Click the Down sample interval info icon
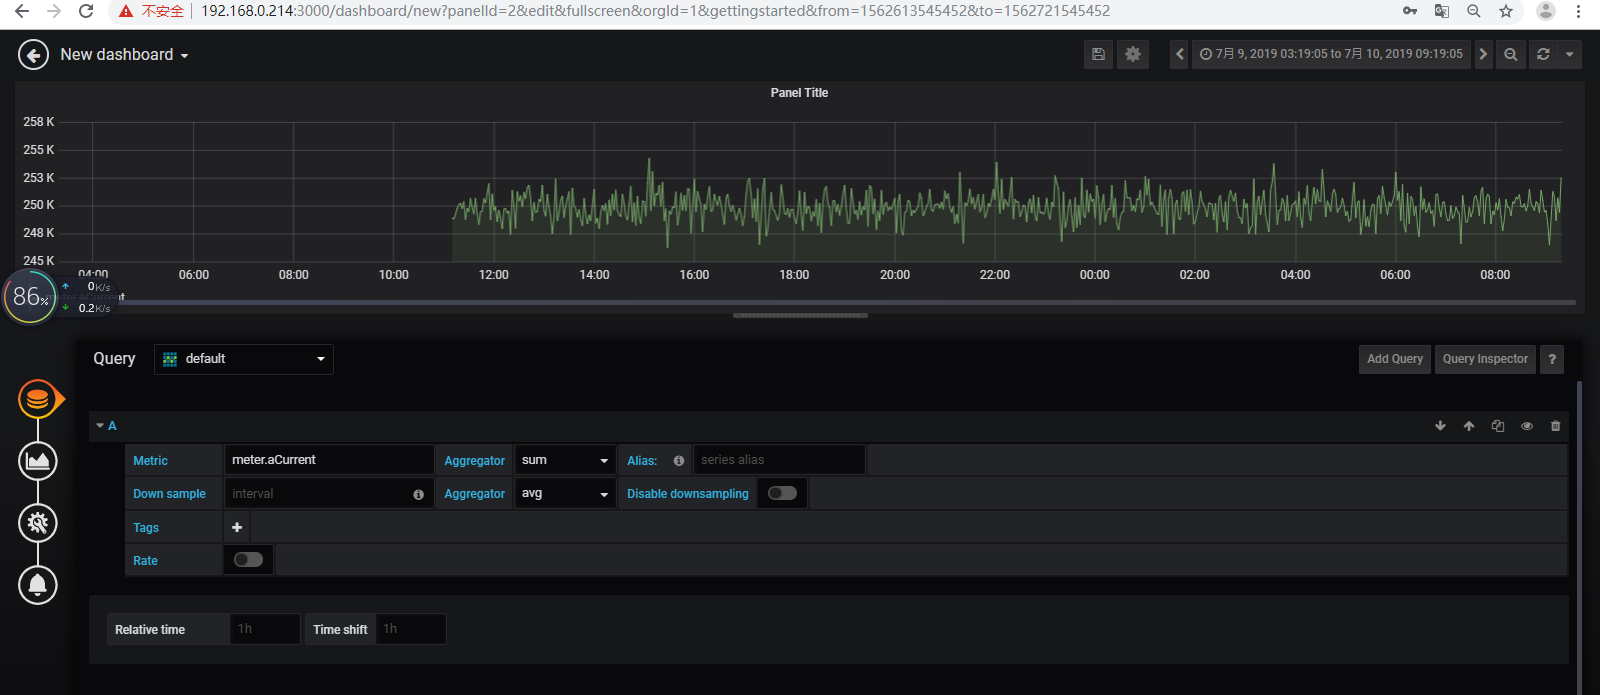 coord(418,494)
